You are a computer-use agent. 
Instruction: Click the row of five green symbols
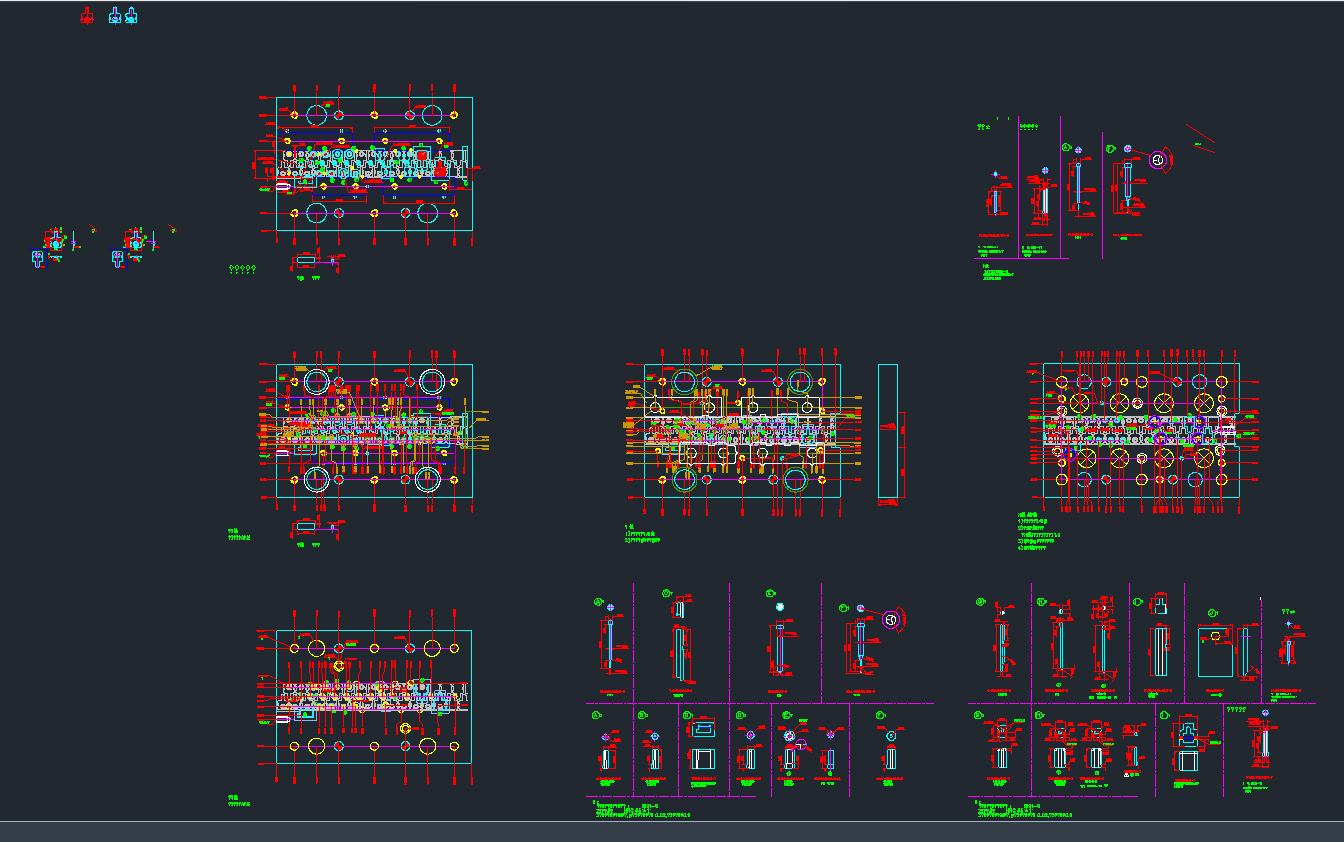pyautogui.click(x=242, y=269)
